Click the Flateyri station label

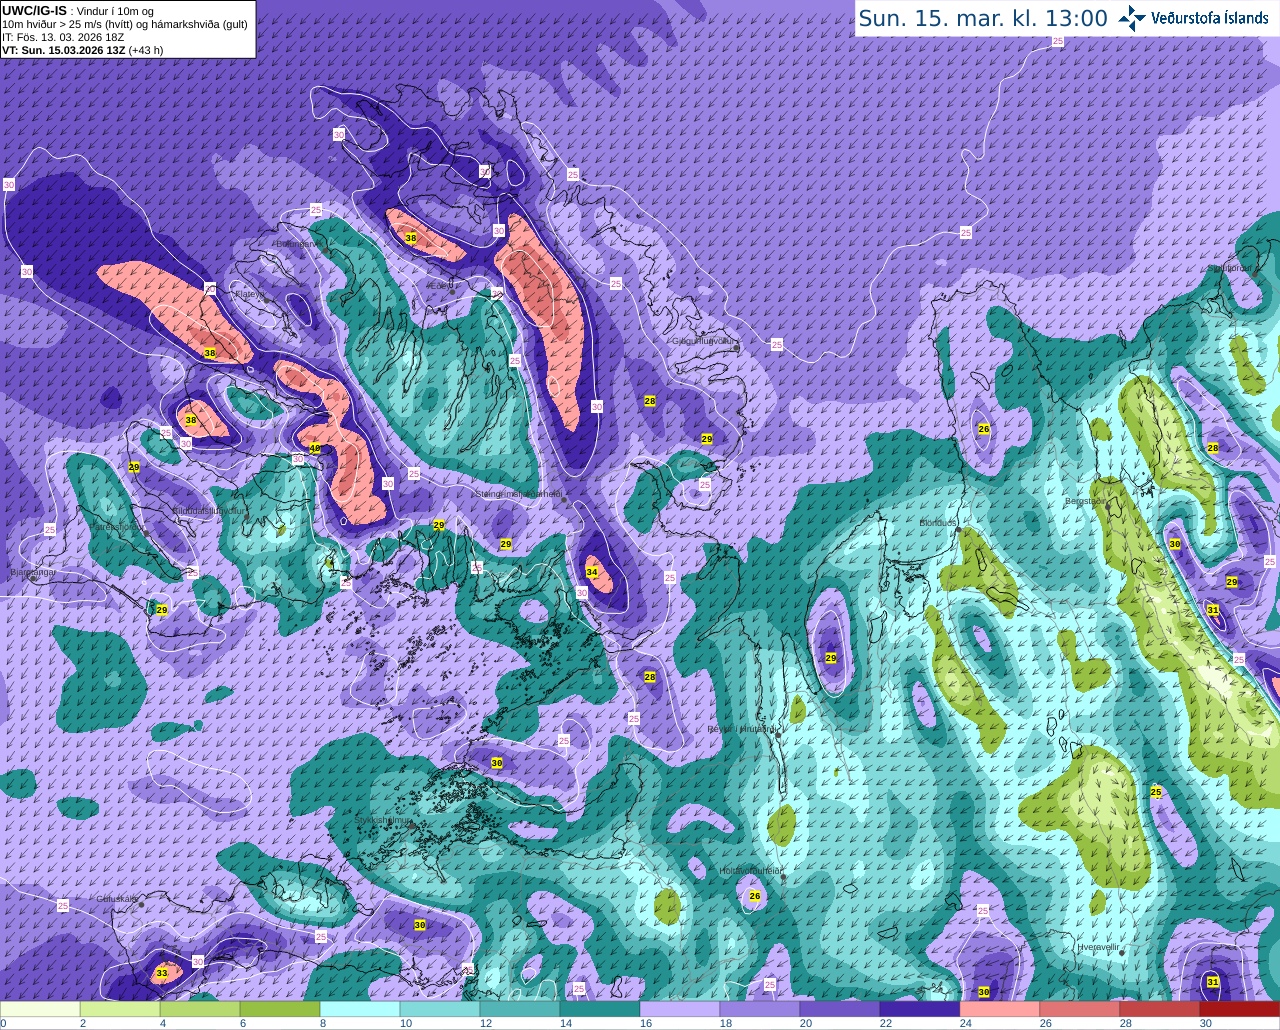pos(250,294)
